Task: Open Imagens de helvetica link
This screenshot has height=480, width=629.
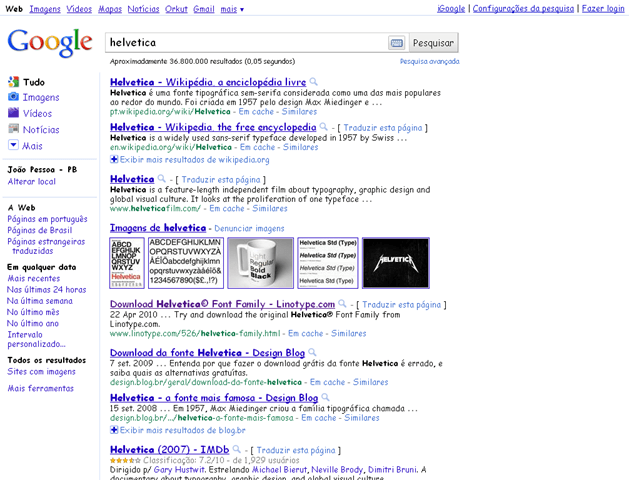Action: coord(158,228)
